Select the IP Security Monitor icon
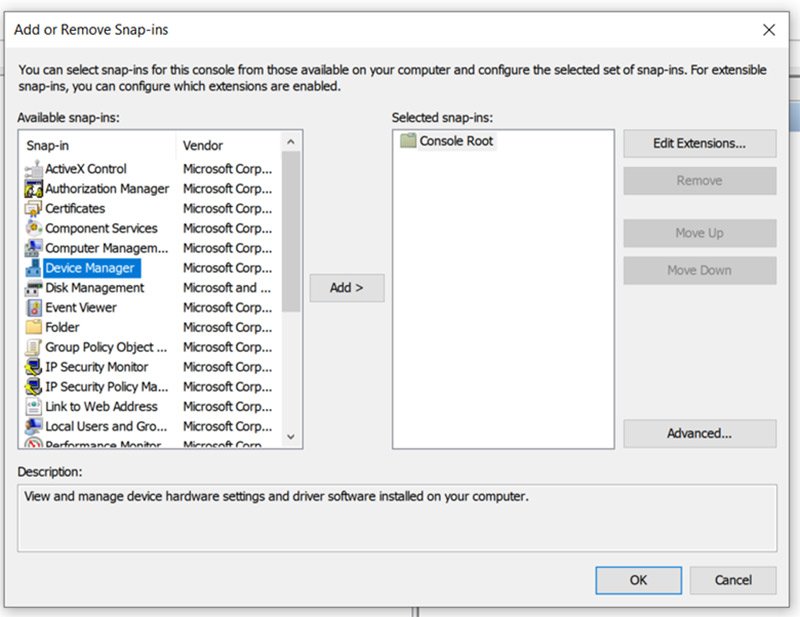Image resolution: width=800 pixels, height=617 pixels. pyautogui.click(x=33, y=367)
